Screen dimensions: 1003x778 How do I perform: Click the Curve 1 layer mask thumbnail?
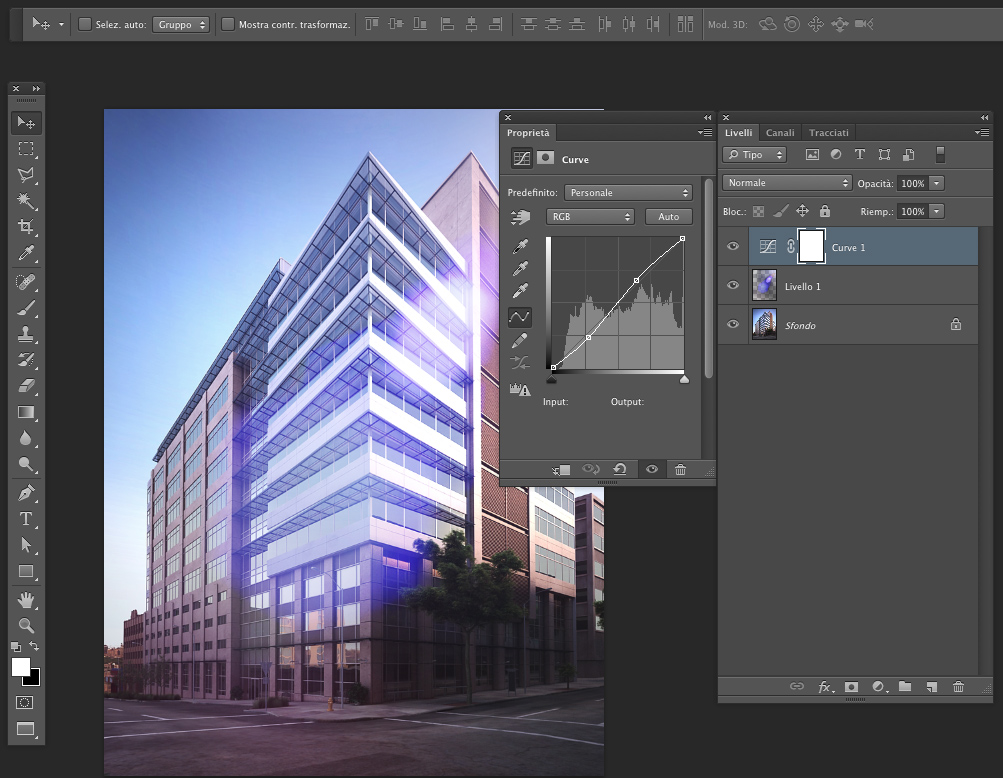click(810, 246)
